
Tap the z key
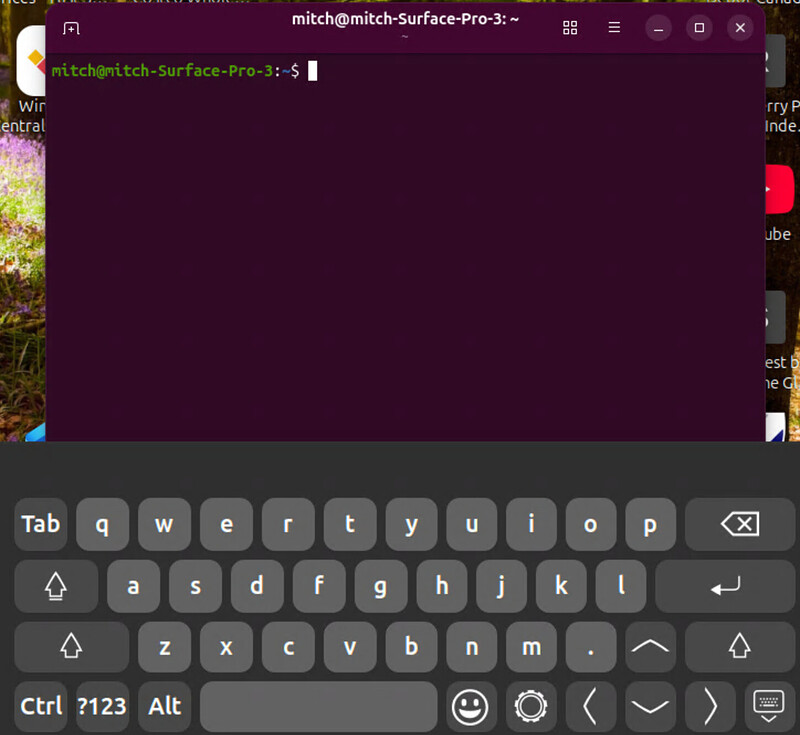164,647
